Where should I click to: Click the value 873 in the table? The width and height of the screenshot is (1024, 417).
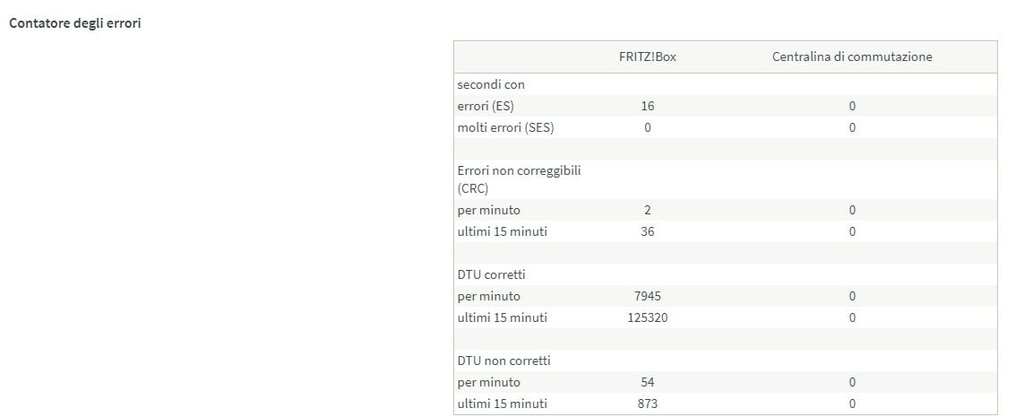(647, 404)
